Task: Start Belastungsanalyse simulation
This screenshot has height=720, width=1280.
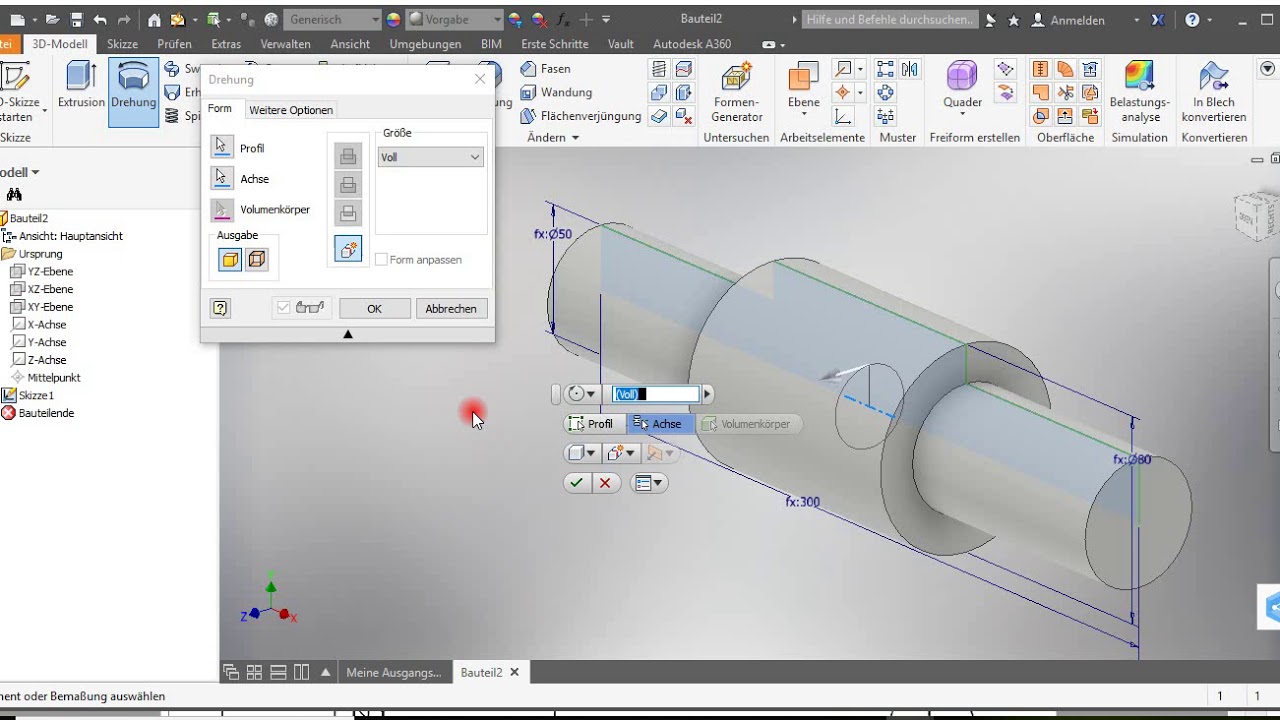Action: click(x=1140, y=92)
